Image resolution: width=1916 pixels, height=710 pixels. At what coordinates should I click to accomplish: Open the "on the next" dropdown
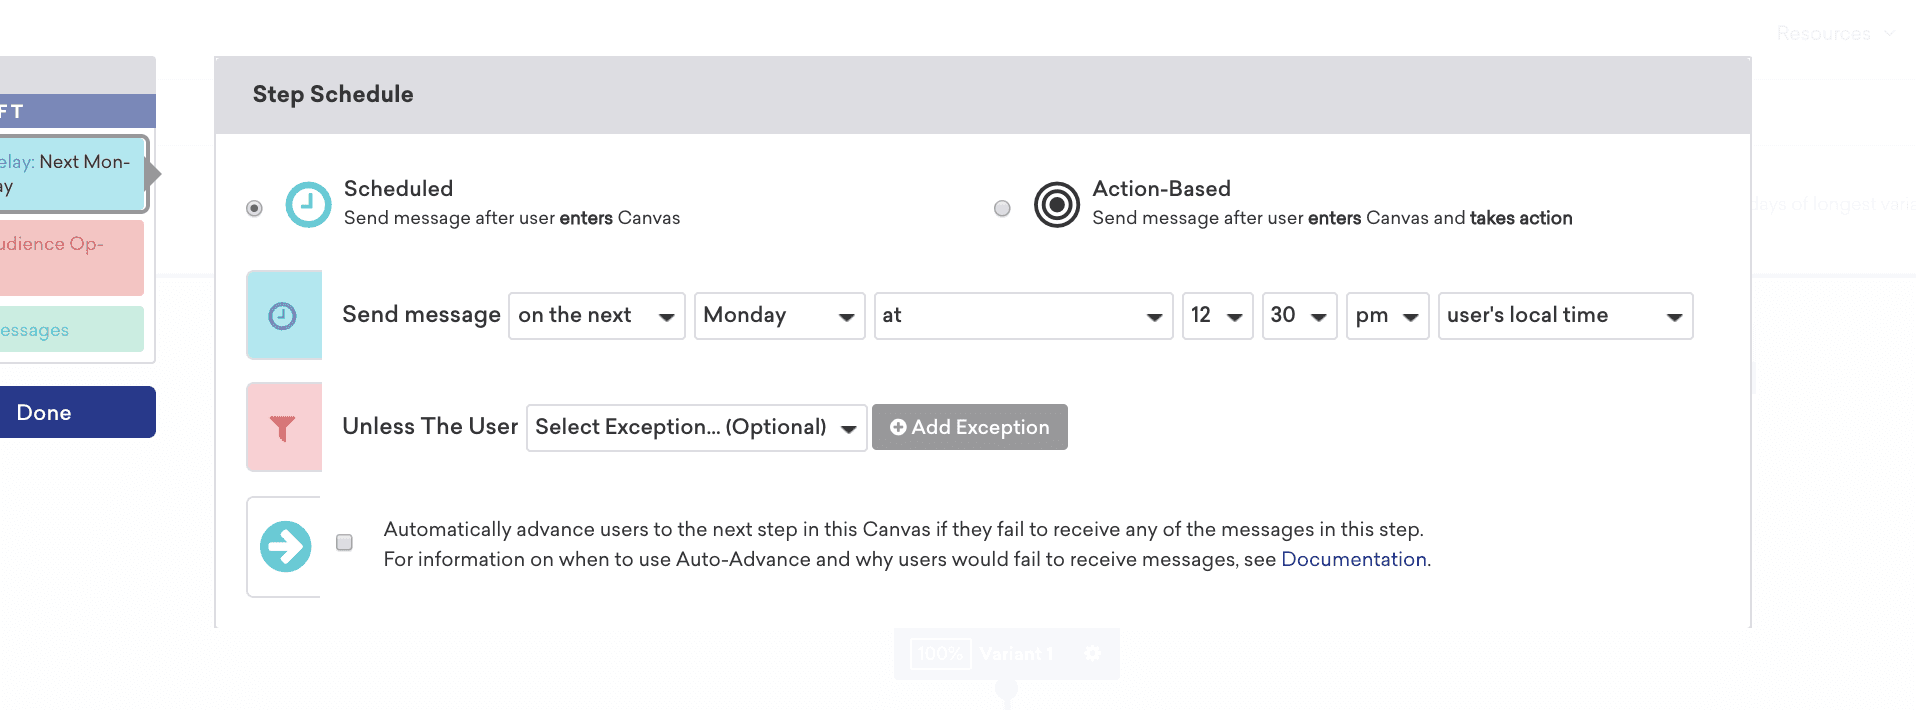(596, 316)
